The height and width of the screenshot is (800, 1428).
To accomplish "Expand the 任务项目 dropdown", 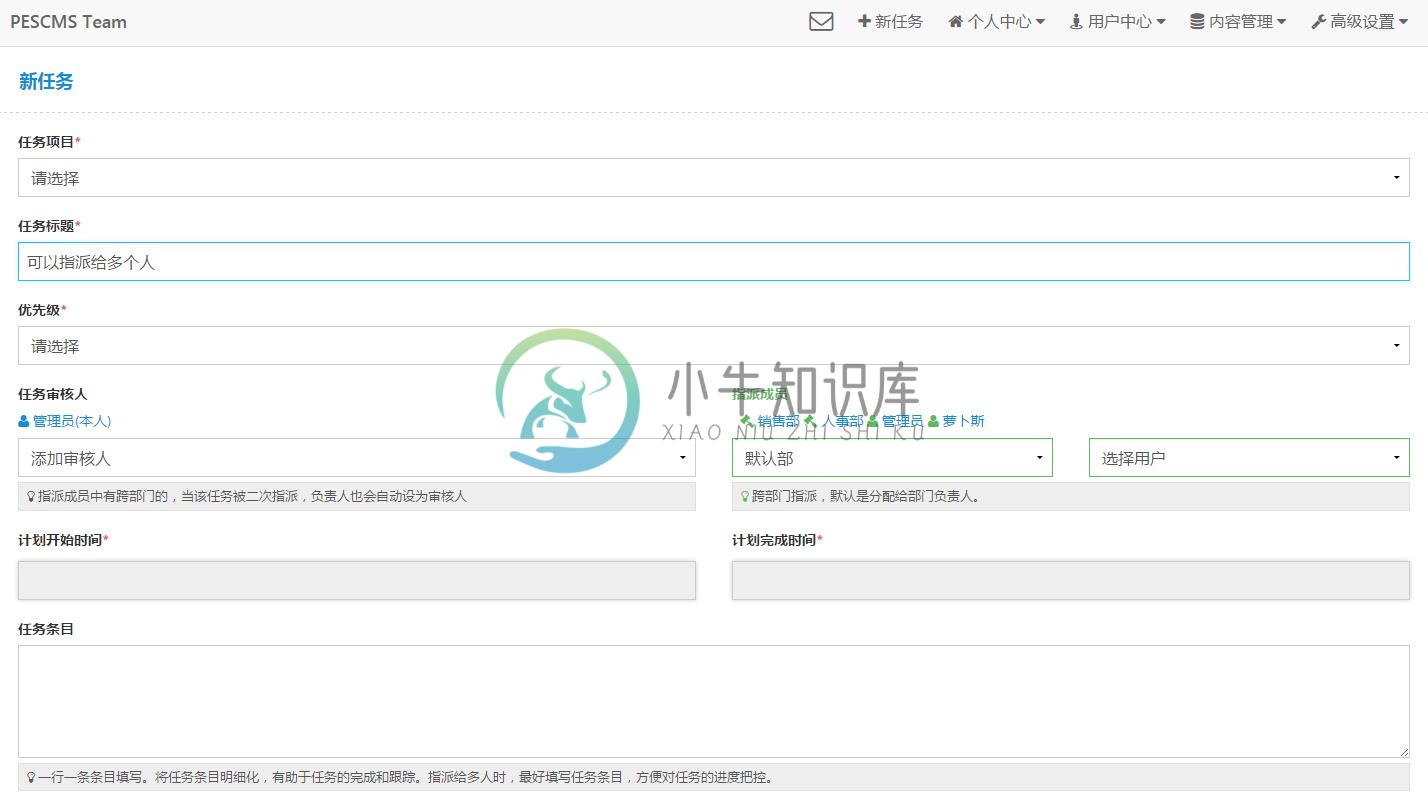I will click(714, 178).
